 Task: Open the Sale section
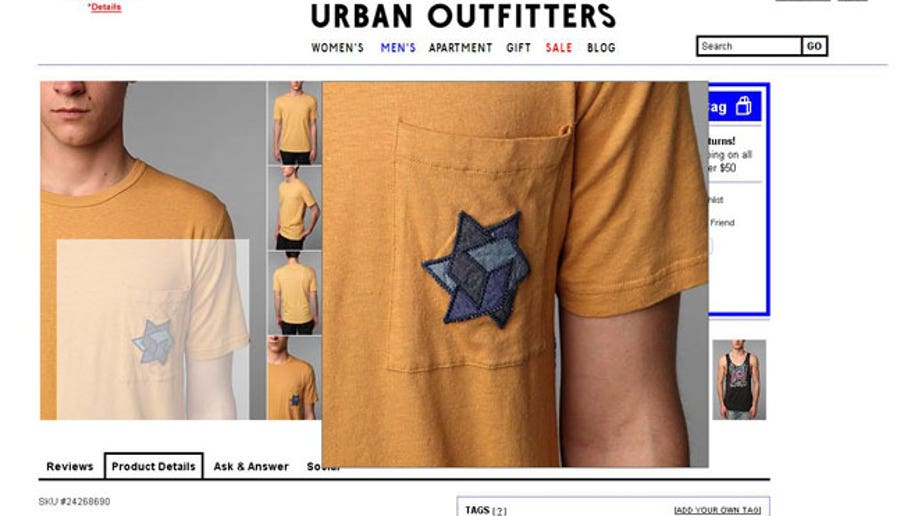[x=559, y=48]
